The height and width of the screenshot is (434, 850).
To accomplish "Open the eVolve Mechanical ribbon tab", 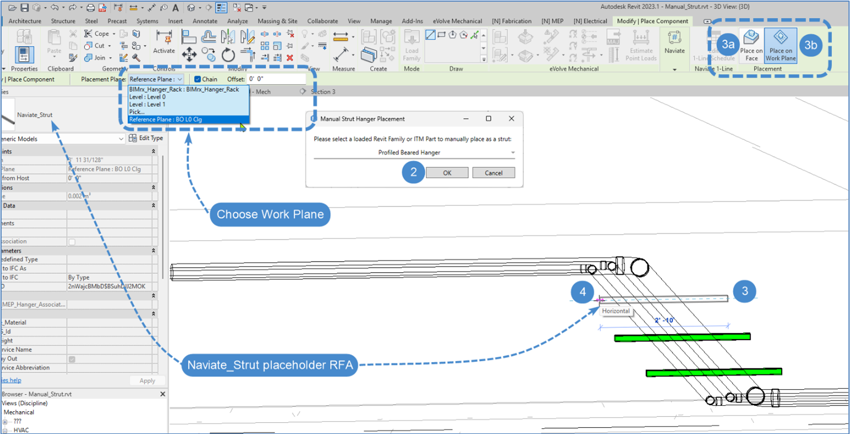I will [x=458, y=21].
